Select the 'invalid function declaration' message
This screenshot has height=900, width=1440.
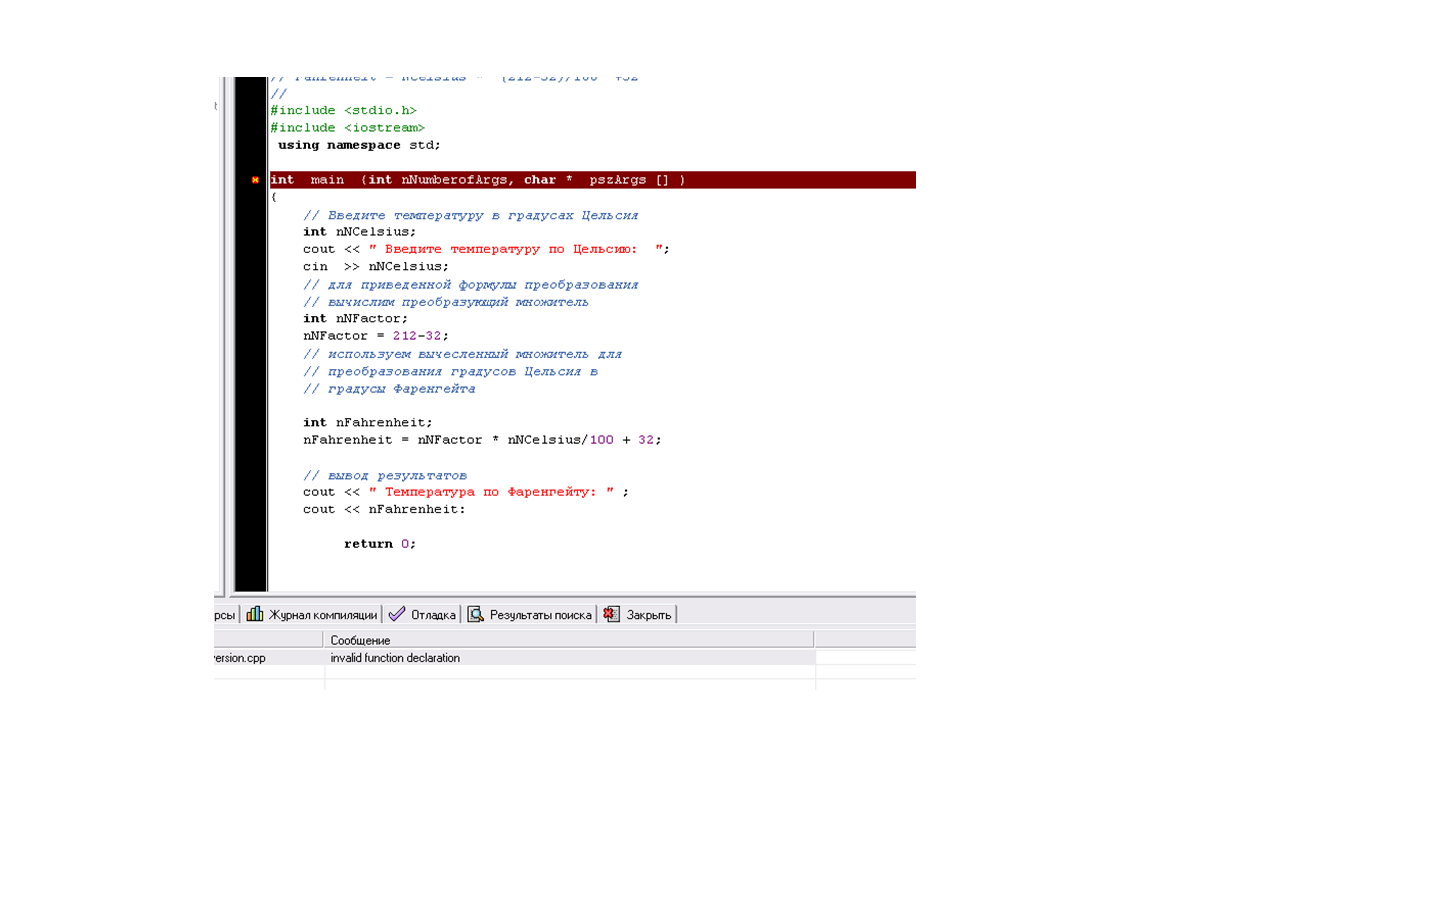click(395, 658)
